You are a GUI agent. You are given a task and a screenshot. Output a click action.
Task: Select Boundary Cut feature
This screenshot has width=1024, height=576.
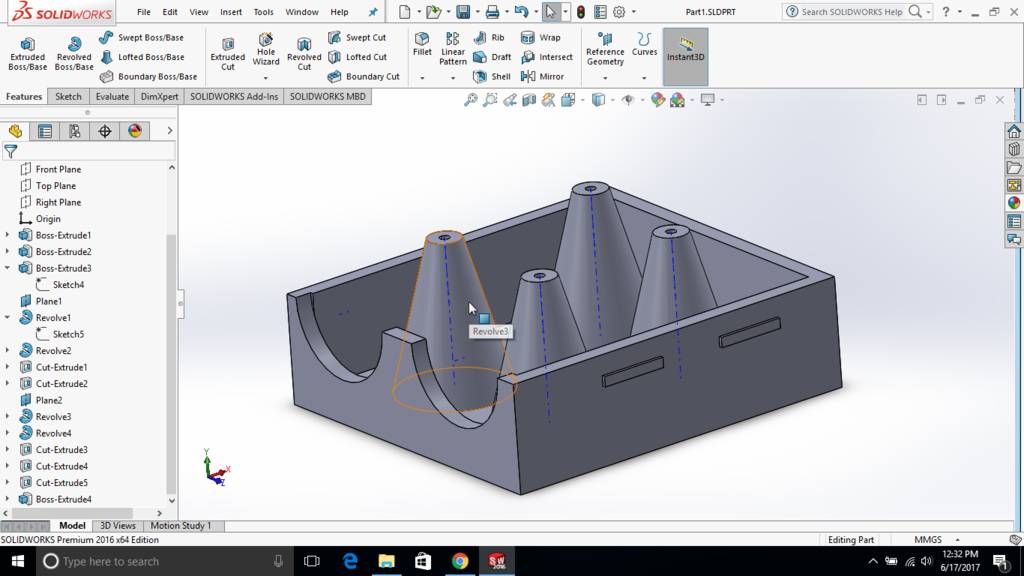(x=364, y=76)
